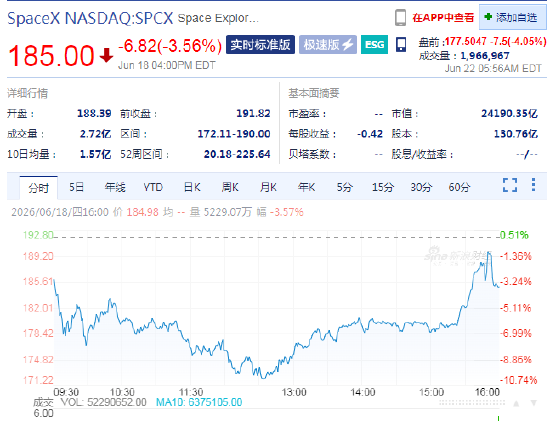
Task: Open the 周K chart tab
Action: pos(230,187)
